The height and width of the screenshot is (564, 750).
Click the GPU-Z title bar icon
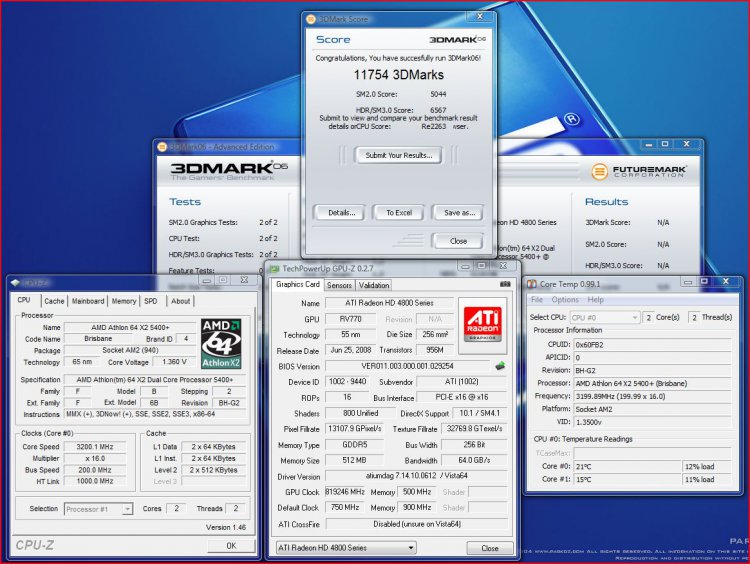pyautogui.click(x=274, y=268)
